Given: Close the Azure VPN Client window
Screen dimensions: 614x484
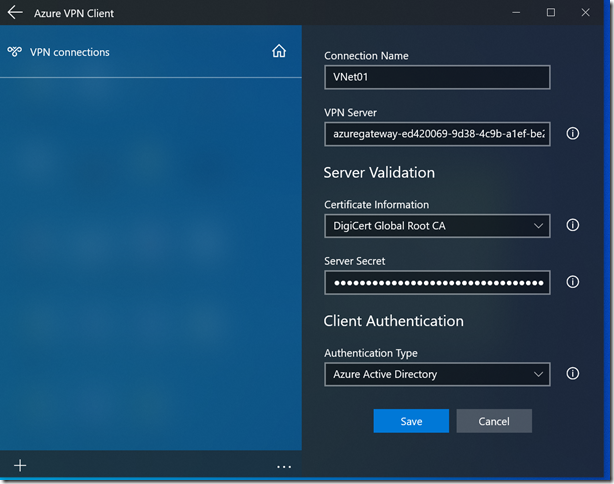Looking at the screenshot, I should (x=585, y=13).
